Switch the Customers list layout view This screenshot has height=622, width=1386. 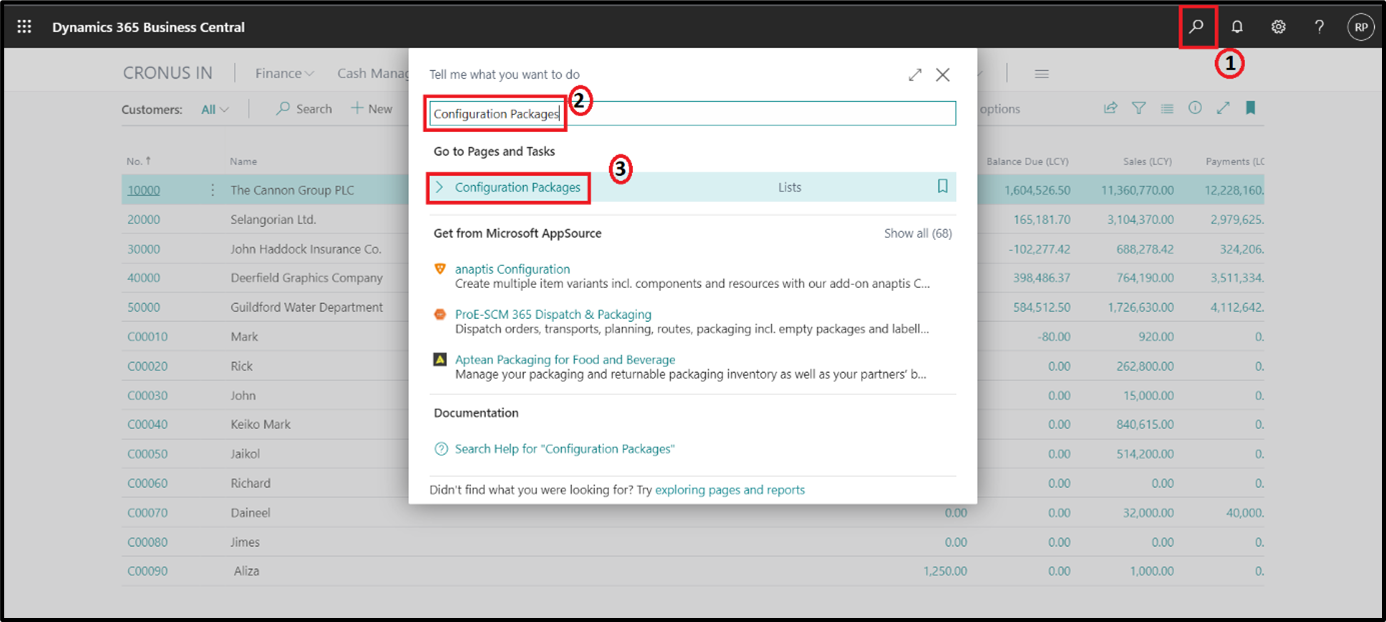coord(1166,108)
